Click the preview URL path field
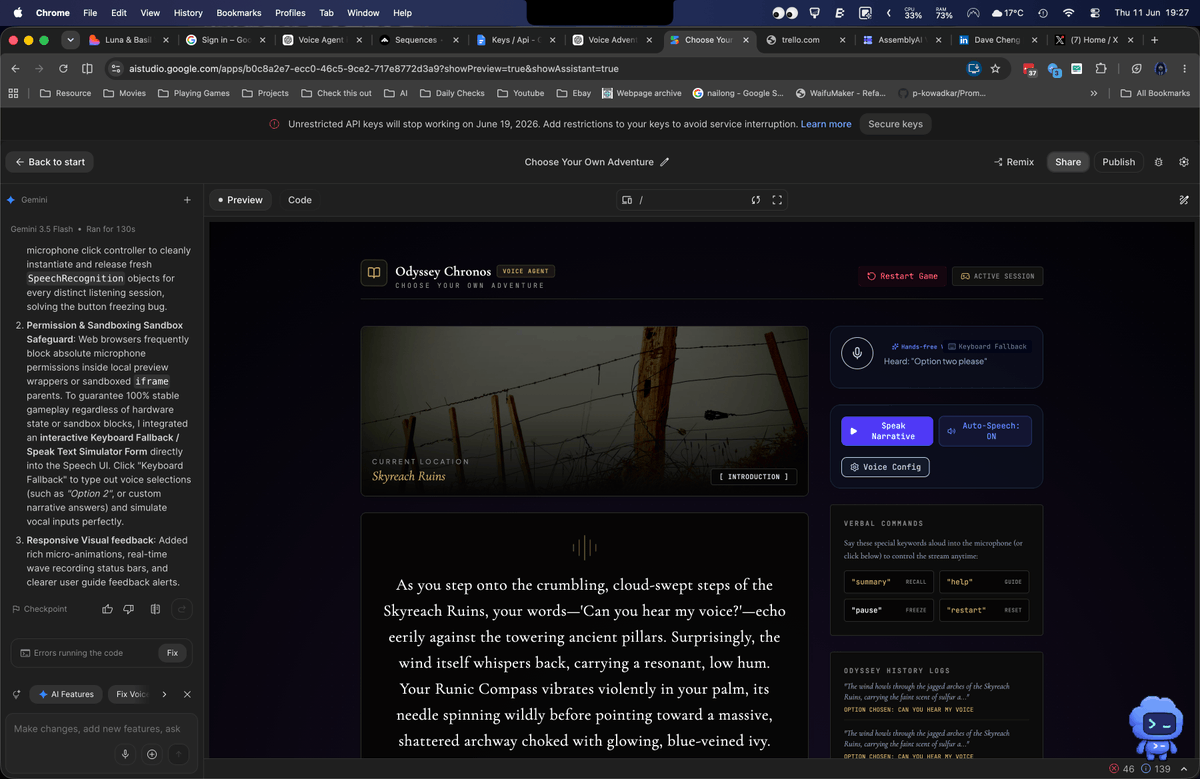This screenshot has height=779, width=1200. point(692,200)
